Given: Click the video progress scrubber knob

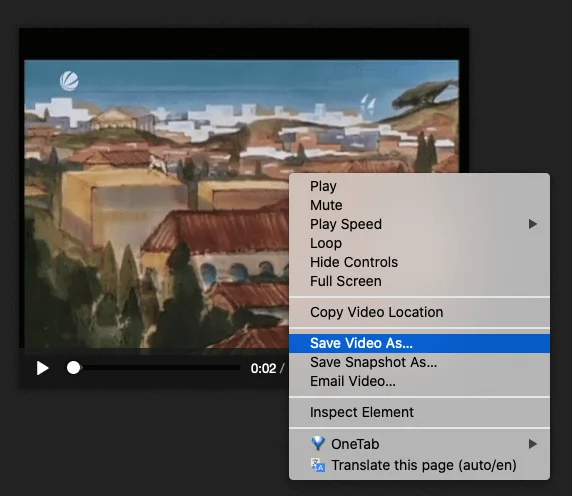Looking at the screenshot, I should (73, 368).
